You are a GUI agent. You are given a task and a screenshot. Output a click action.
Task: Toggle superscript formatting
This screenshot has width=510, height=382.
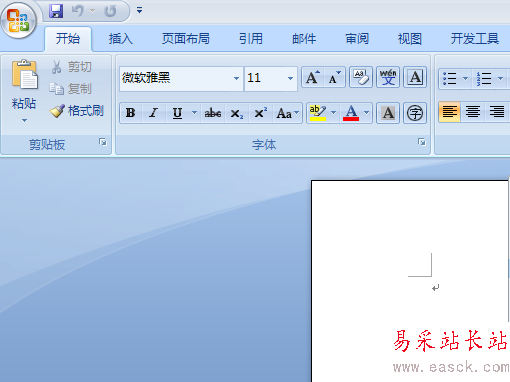pos(260,113)
